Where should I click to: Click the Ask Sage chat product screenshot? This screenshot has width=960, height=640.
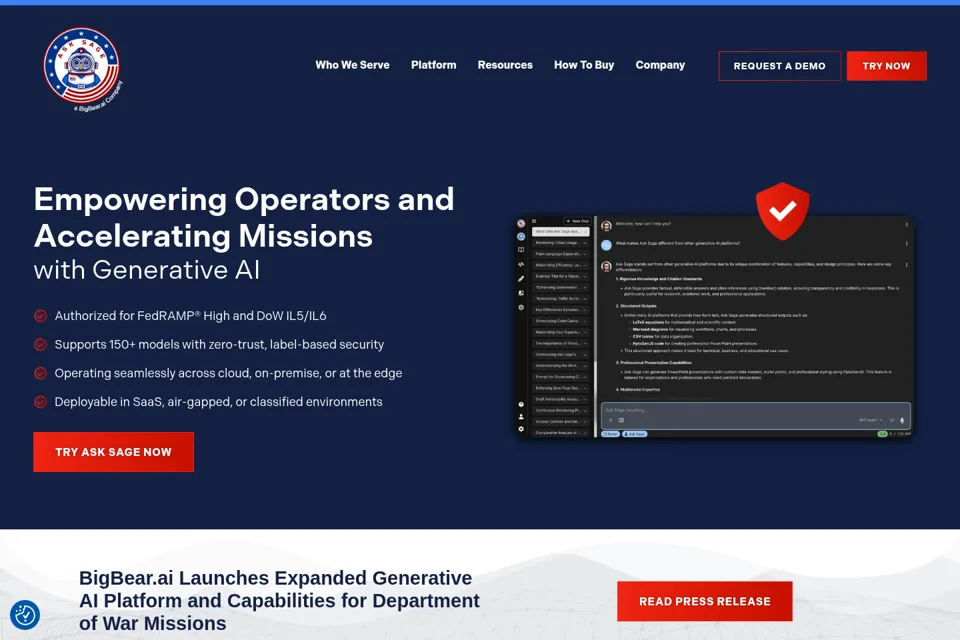[714, 326]
